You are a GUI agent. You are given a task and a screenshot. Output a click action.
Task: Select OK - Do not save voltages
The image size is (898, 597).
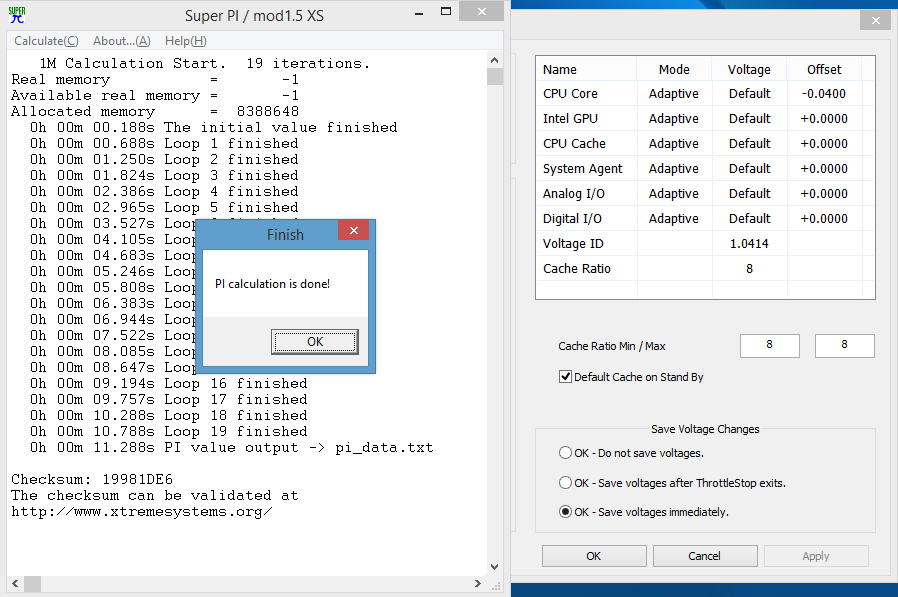pyautogui.click(x=565, y=453)
